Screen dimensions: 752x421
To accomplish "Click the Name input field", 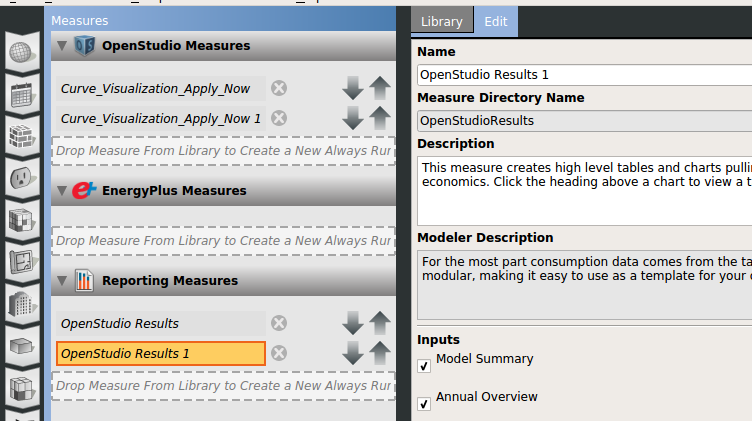I will tap(585, 75).
